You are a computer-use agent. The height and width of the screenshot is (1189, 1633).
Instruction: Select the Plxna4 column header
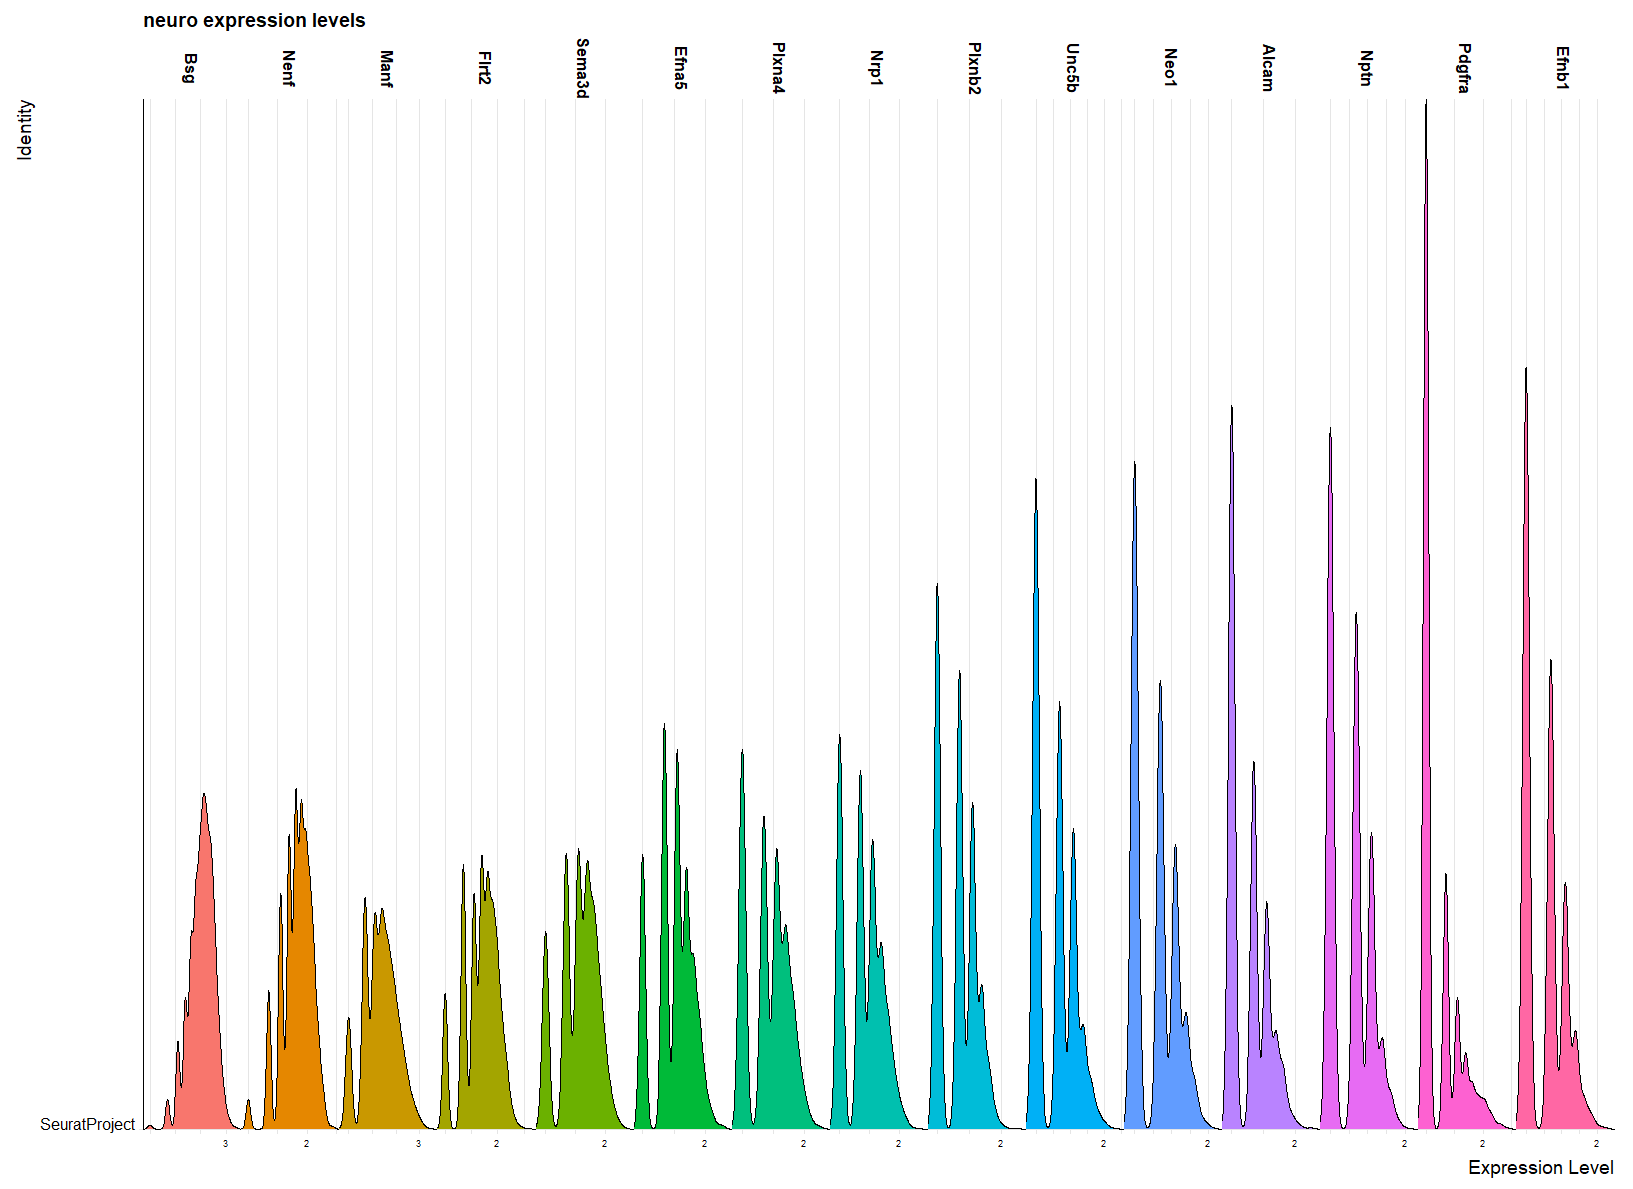click(777, 68)
